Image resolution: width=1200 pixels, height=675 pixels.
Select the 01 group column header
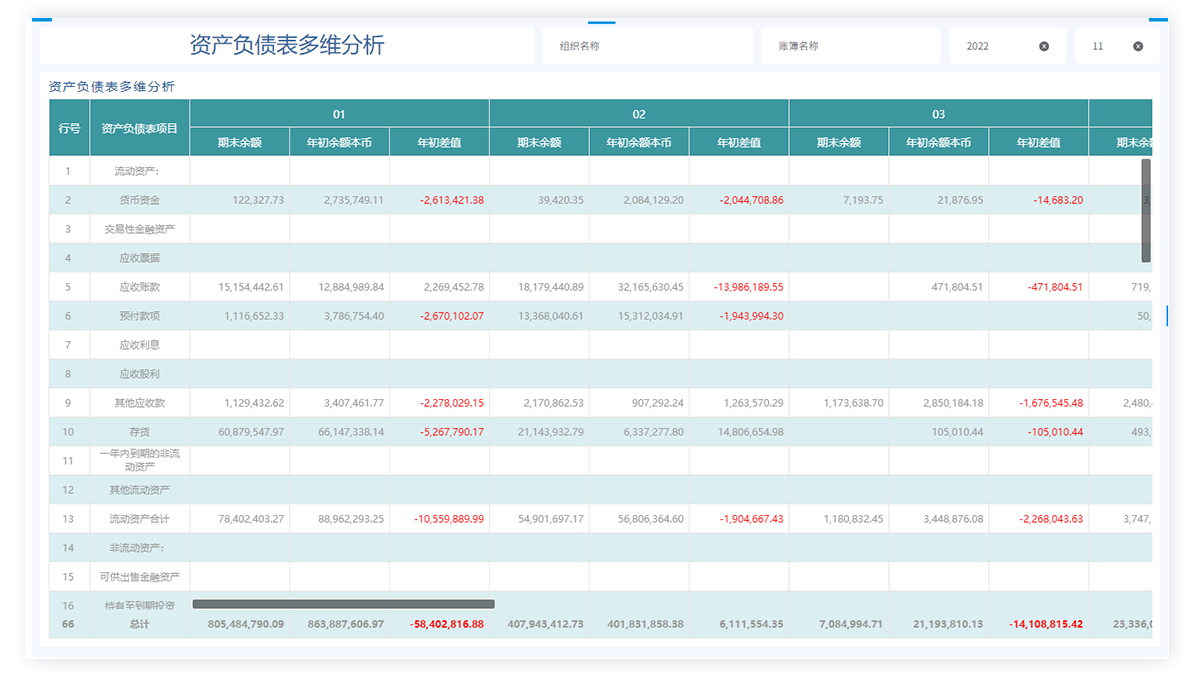click(x=339, y=114)
